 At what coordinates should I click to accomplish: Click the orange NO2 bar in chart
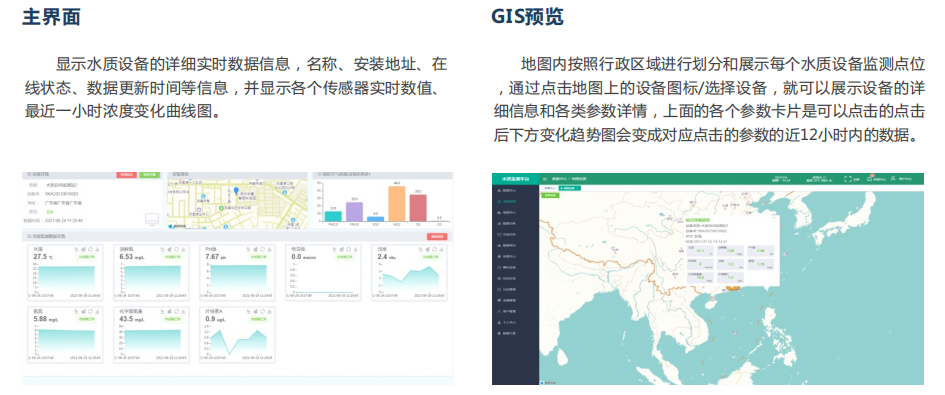click(397, 204)
